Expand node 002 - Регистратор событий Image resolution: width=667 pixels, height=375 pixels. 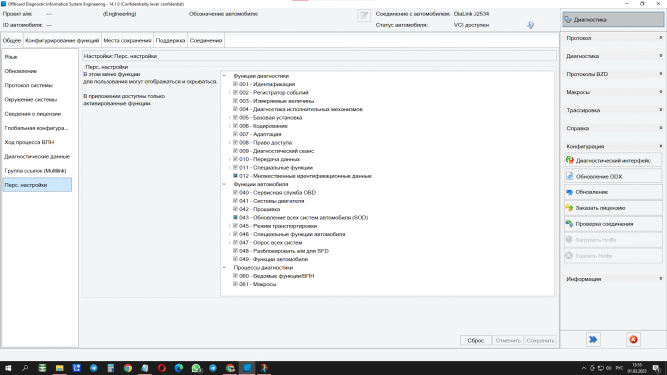(230, 92)
